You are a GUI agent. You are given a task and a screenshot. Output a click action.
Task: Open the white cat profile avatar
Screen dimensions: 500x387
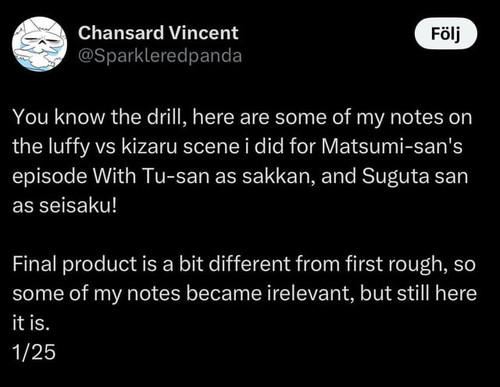40,44
